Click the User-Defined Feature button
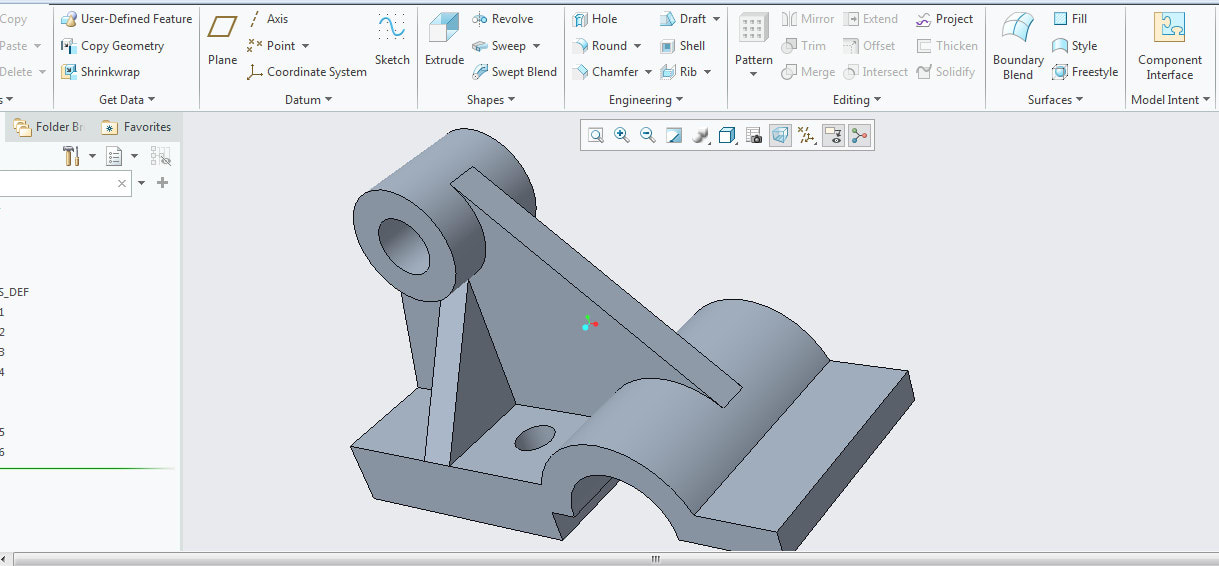This screenshot has width=1219, height=566. pos(126,19)
